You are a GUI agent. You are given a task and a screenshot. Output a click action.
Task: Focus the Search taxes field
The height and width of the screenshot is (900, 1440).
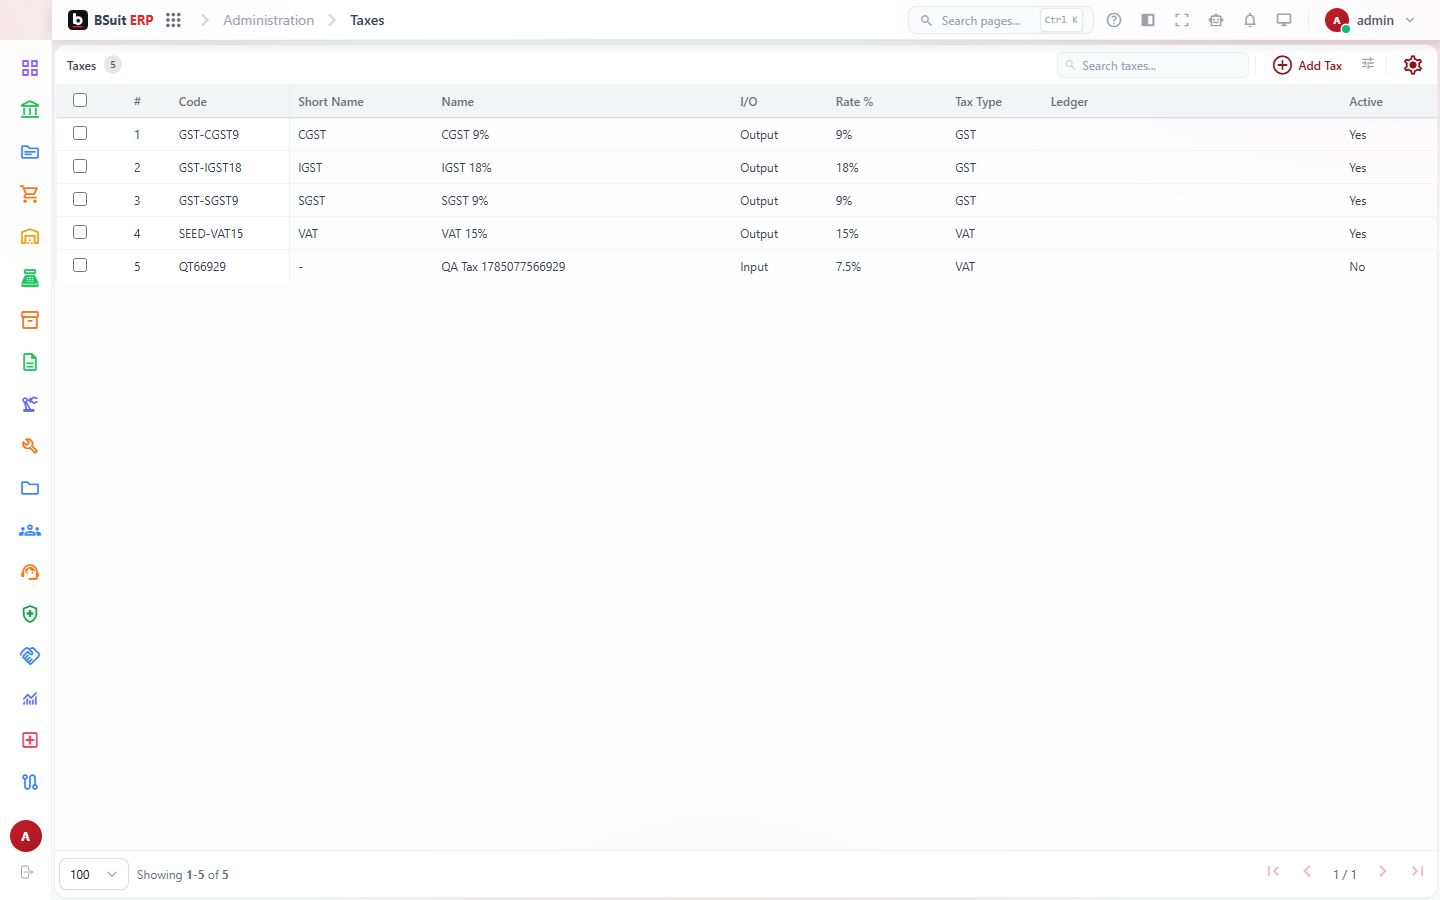pos(1153,65)
